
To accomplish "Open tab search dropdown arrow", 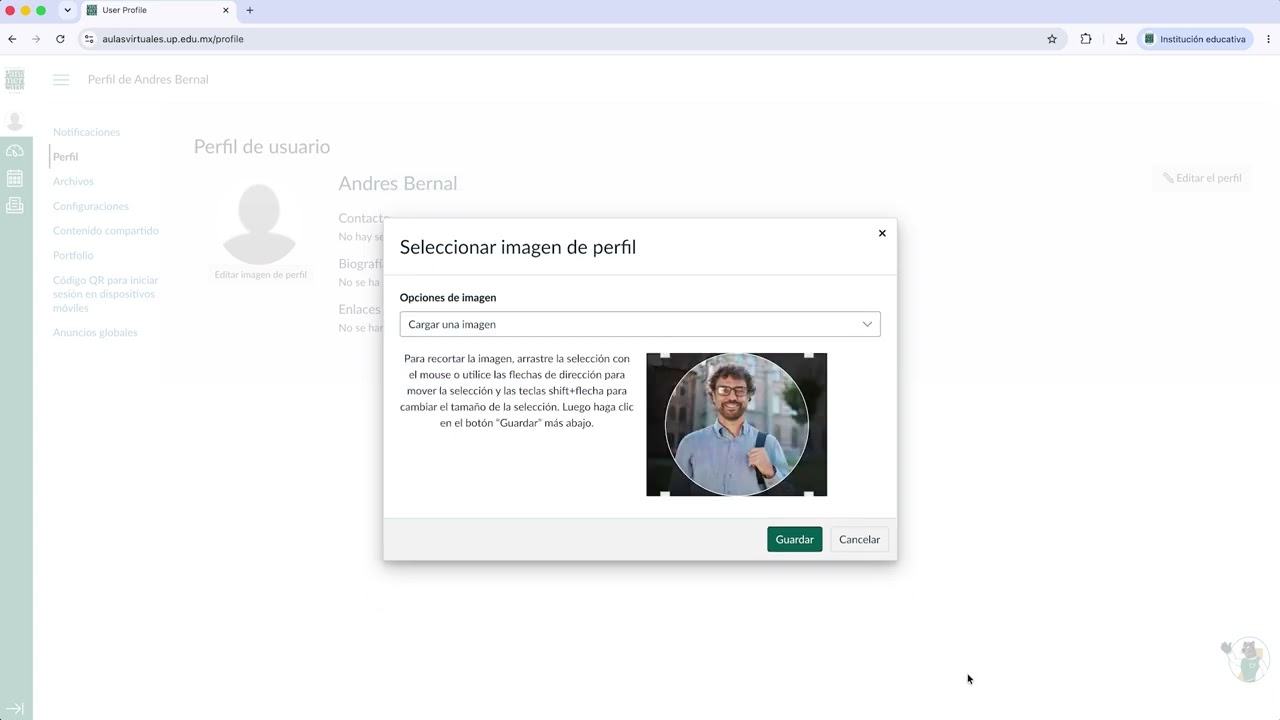I will coord(67,10).
